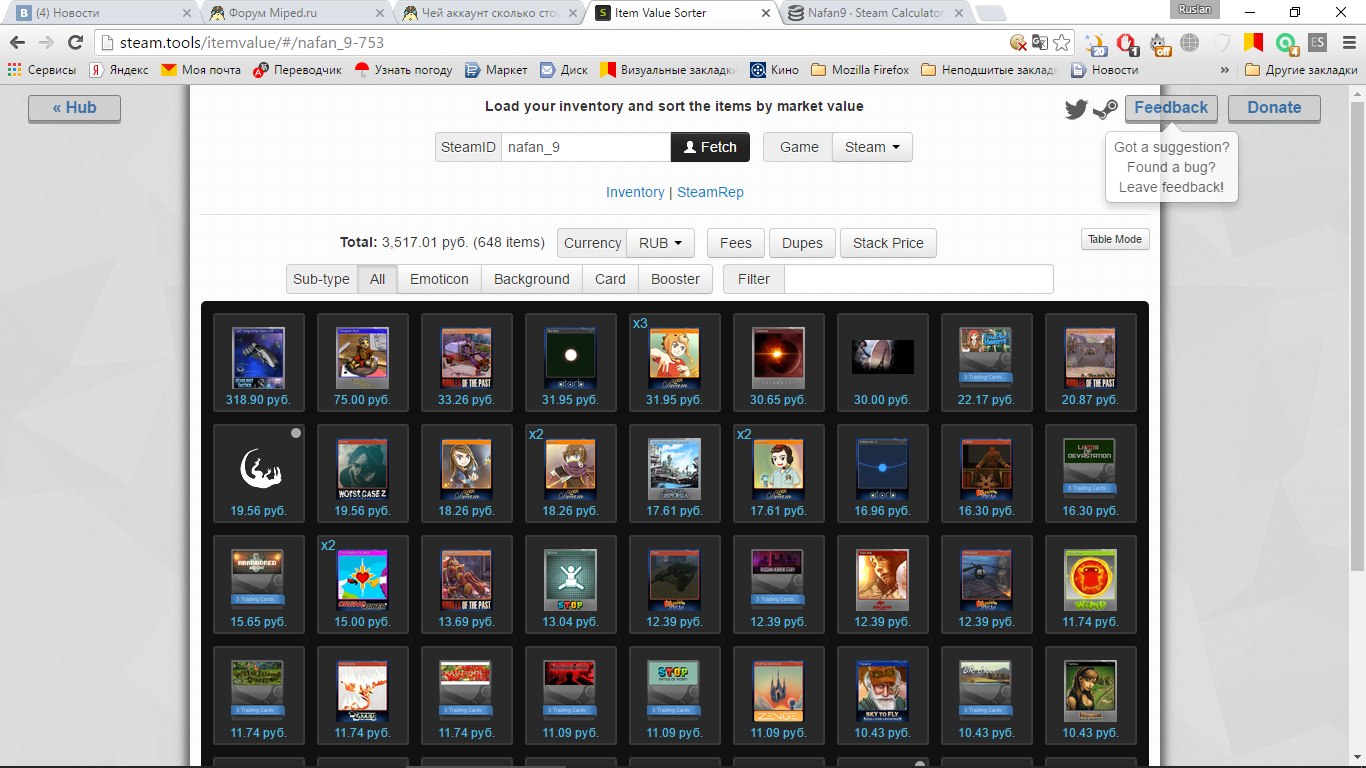The image size is (1366, 768).
Task: Open the Диск bookmark
Action: click(564, 70)
